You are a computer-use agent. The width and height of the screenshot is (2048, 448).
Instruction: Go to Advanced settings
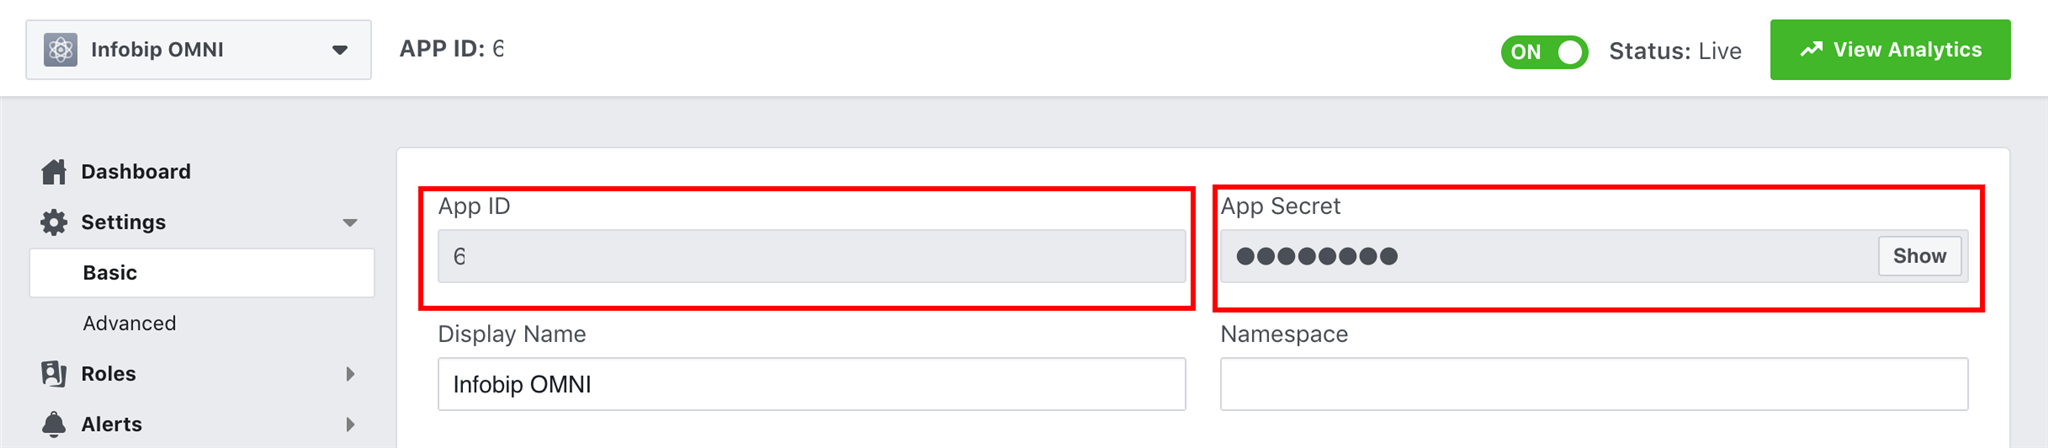130,323
